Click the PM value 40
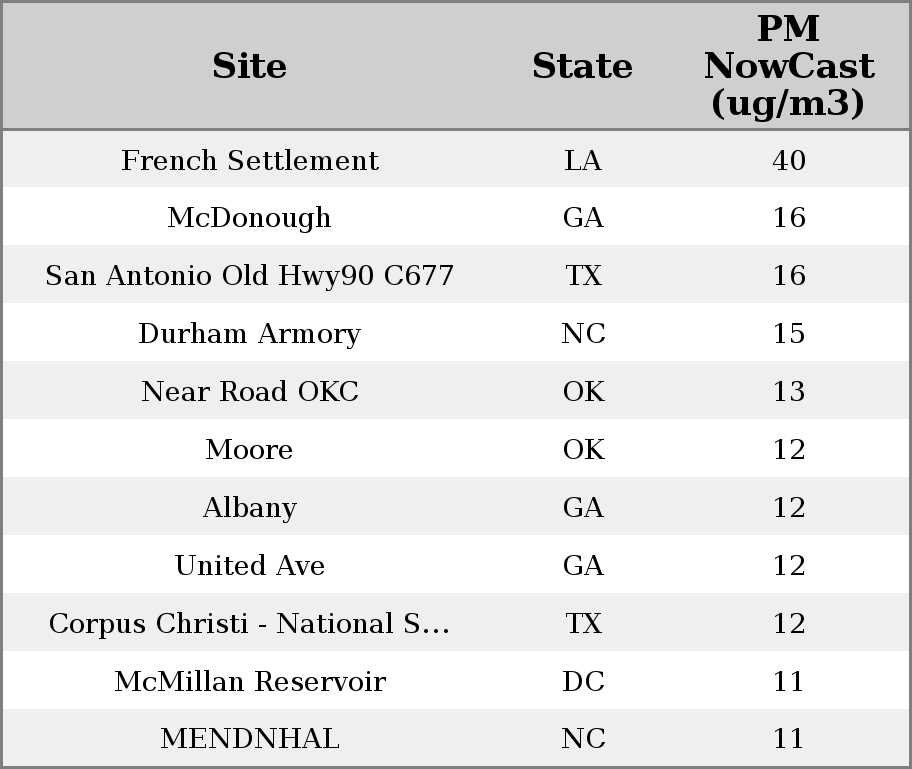The image size is (912, 769). (x=789, y=160)
